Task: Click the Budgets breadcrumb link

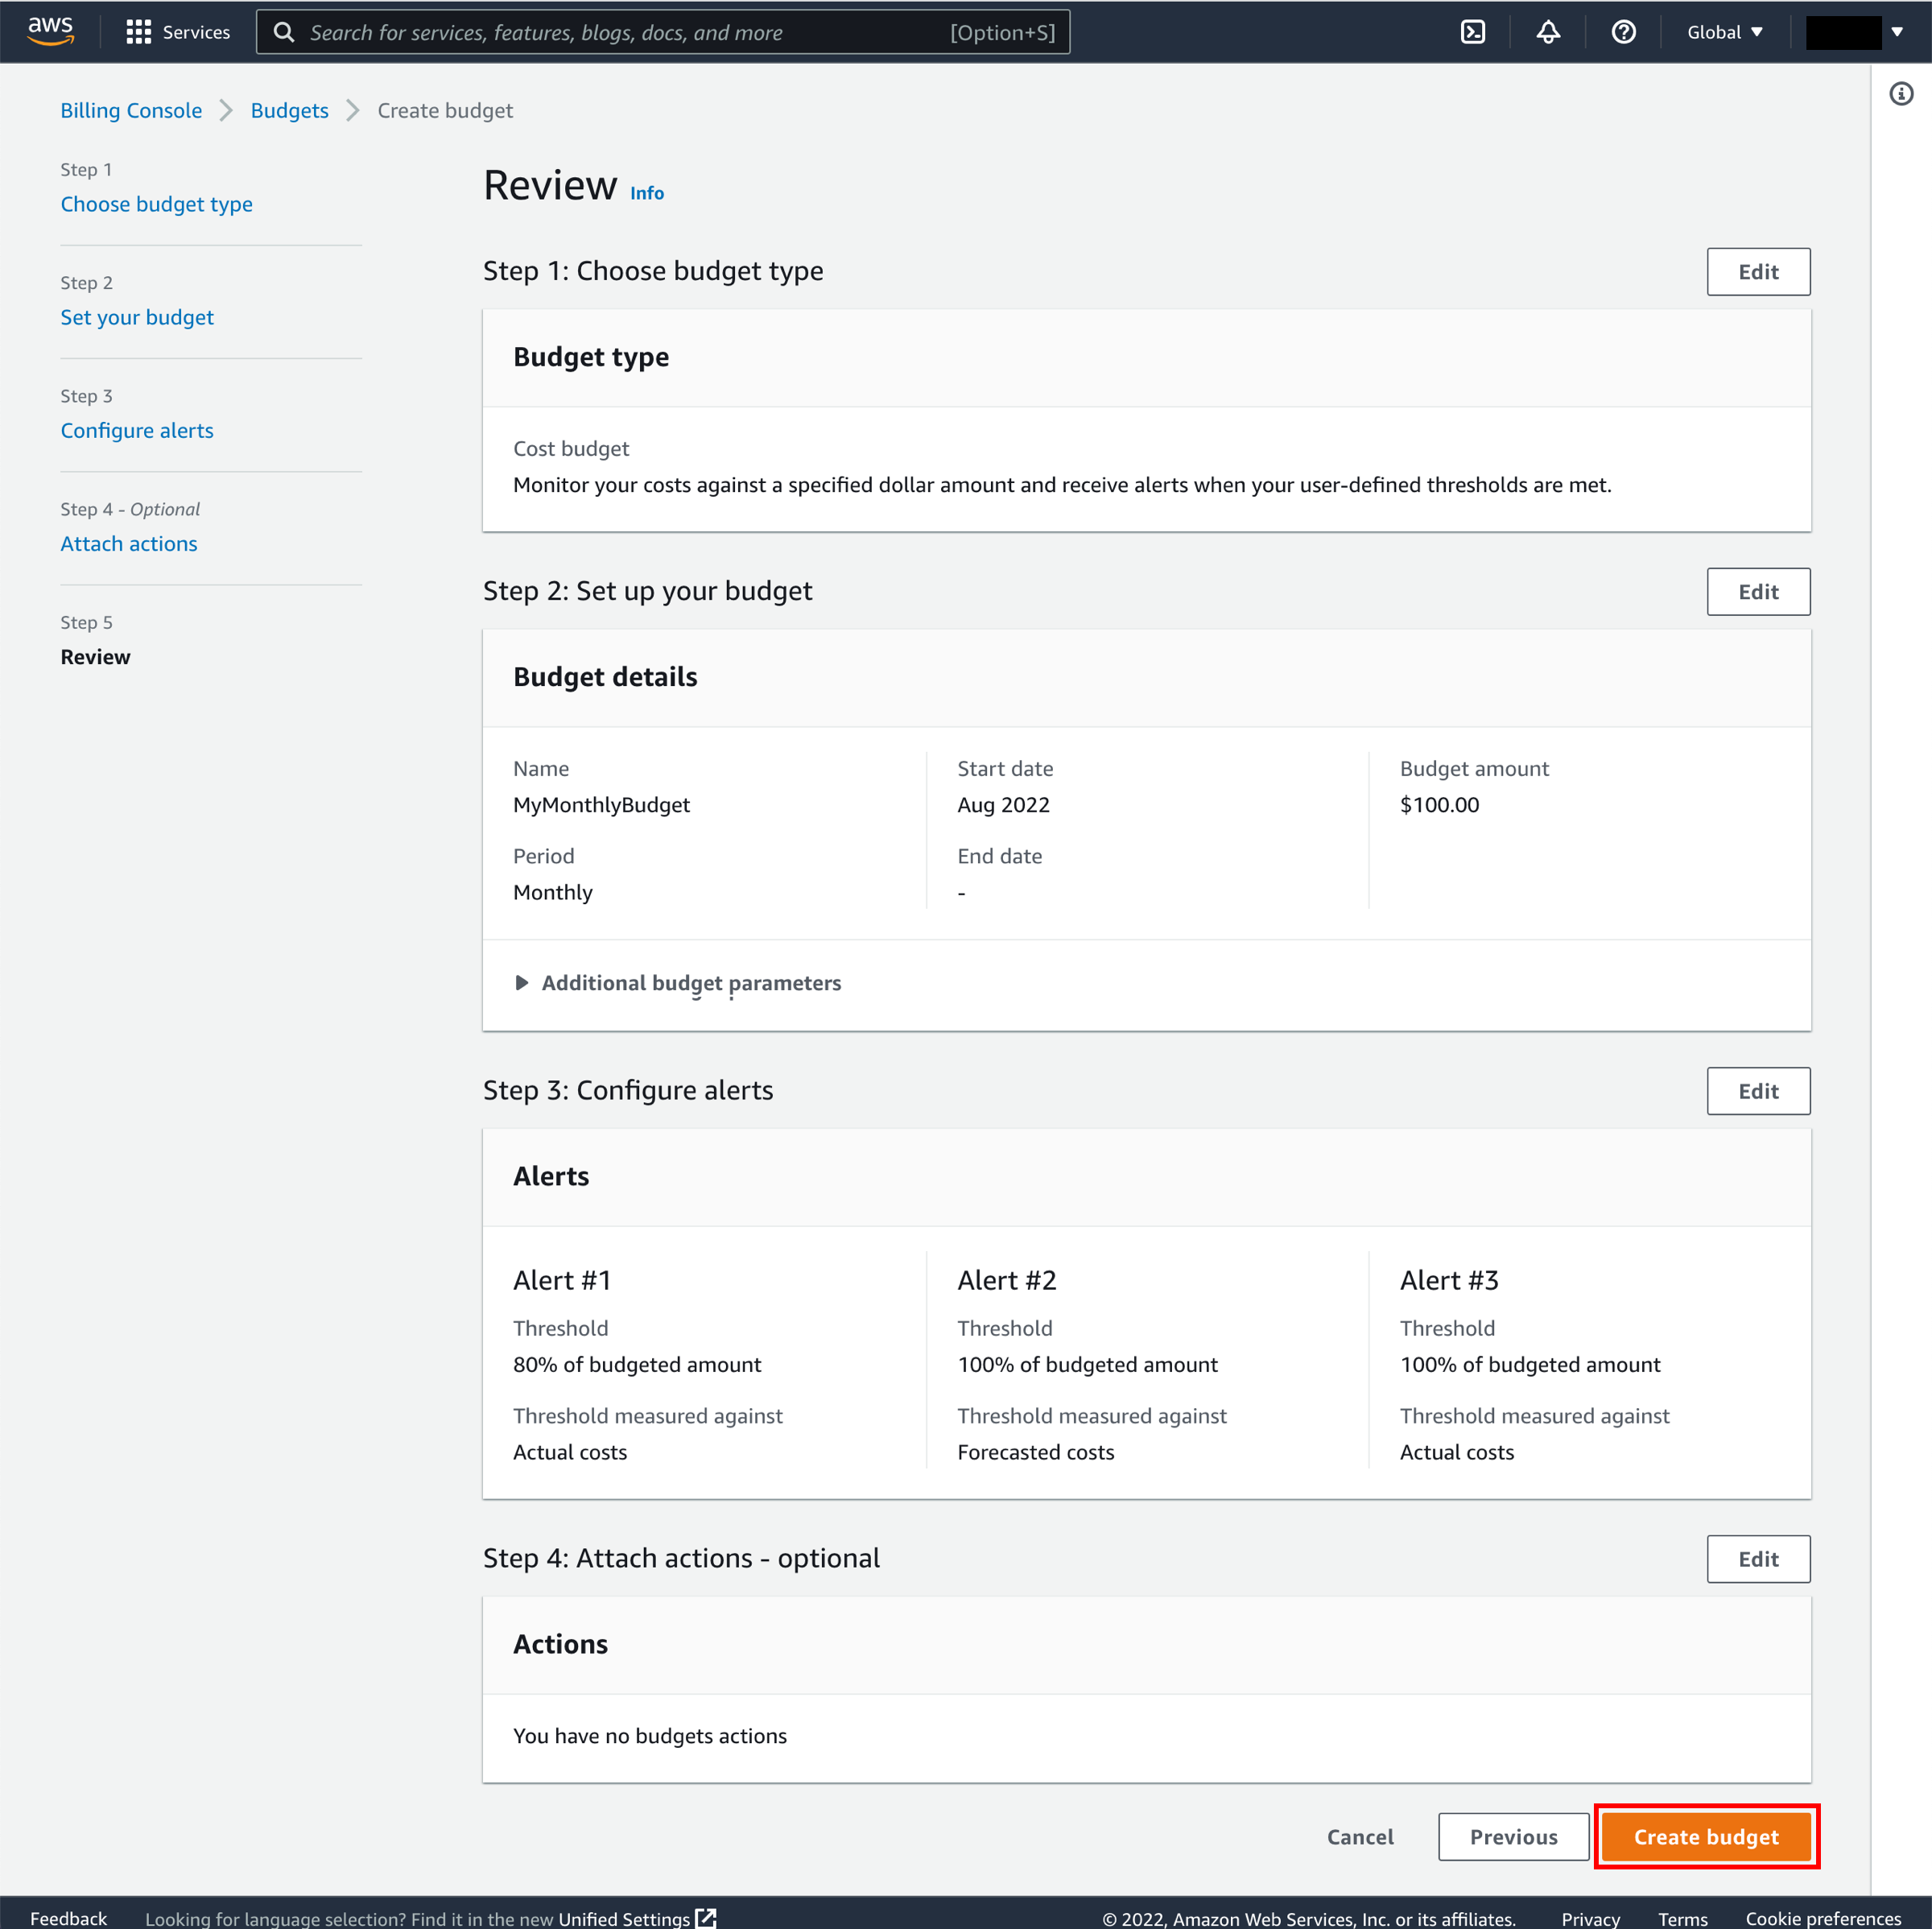Action: tap(290, 109)
